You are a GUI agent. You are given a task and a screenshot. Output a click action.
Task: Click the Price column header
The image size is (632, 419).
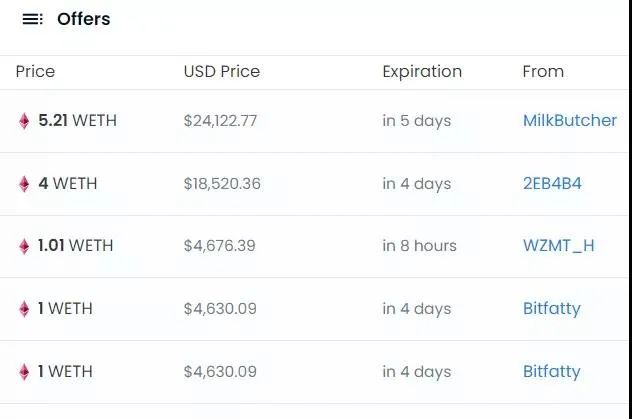(x=35, y=72)
